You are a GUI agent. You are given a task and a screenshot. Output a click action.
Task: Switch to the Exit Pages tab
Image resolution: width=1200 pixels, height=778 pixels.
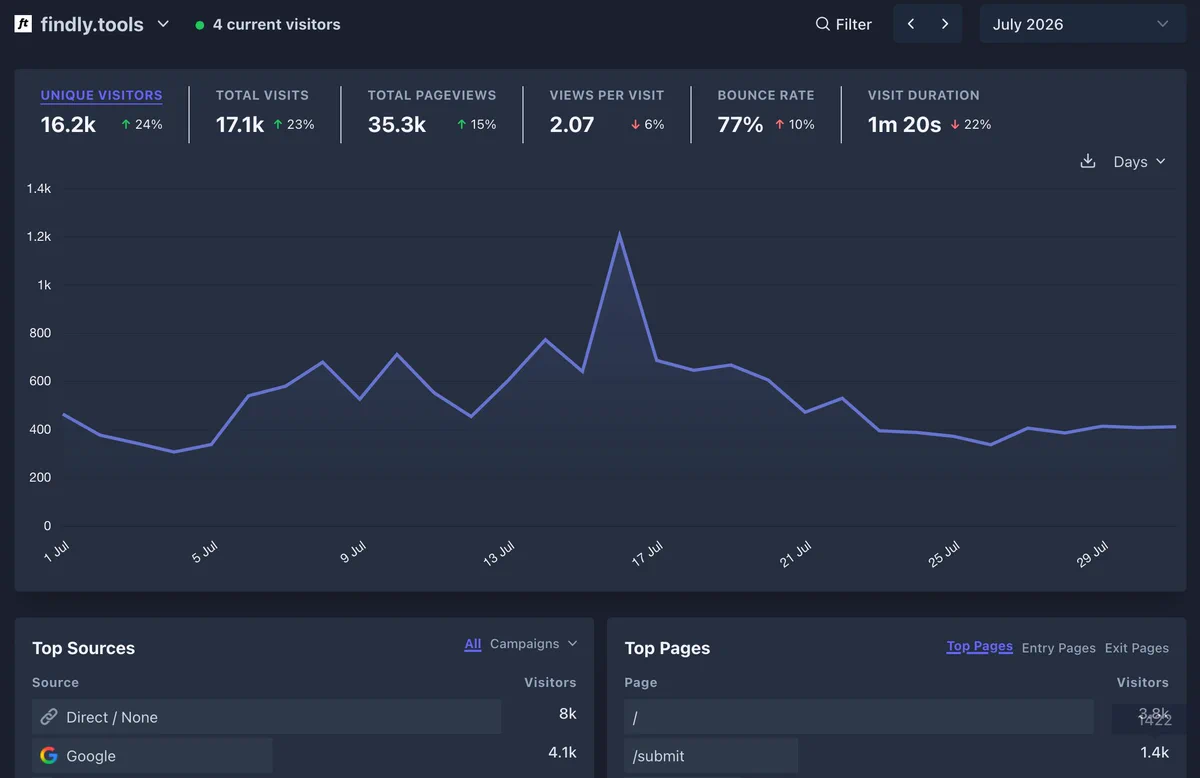1137,648
